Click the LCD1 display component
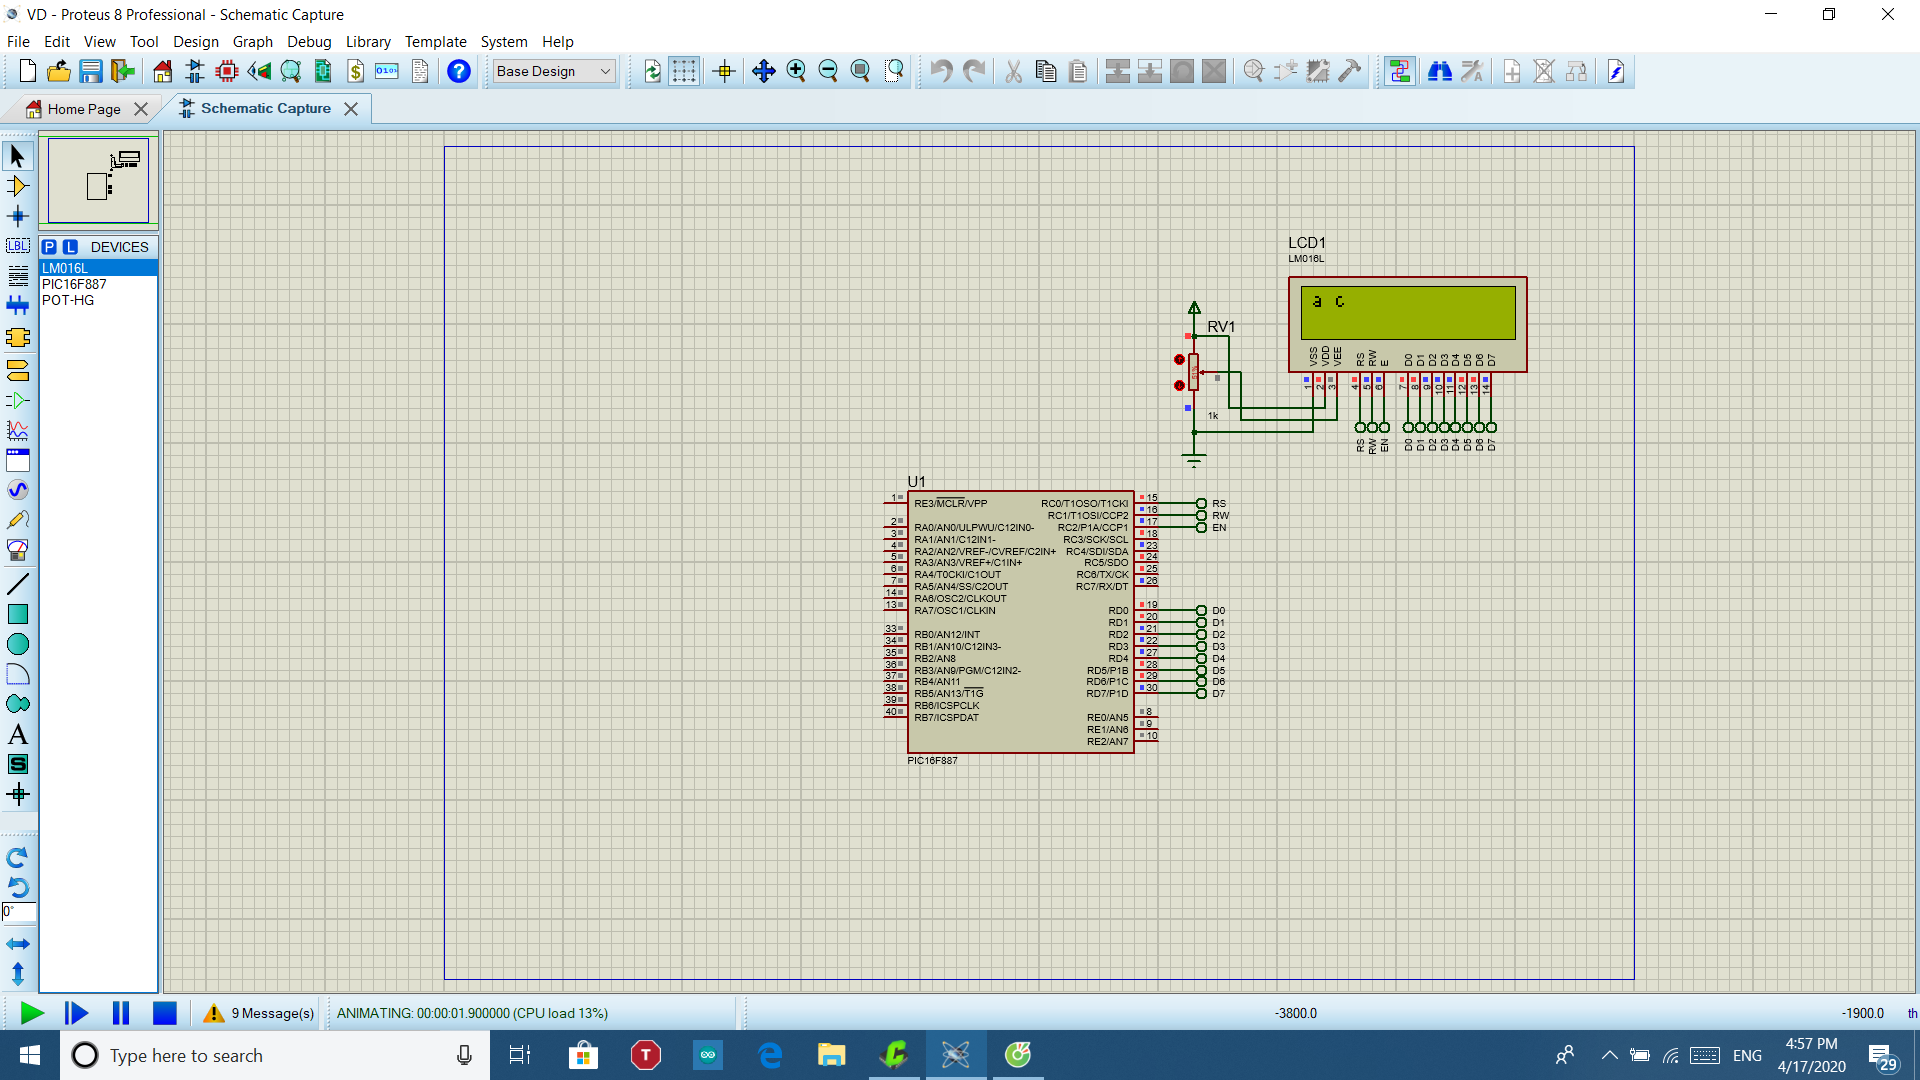This screenshot has height=1080, width=1920. 1407,324
